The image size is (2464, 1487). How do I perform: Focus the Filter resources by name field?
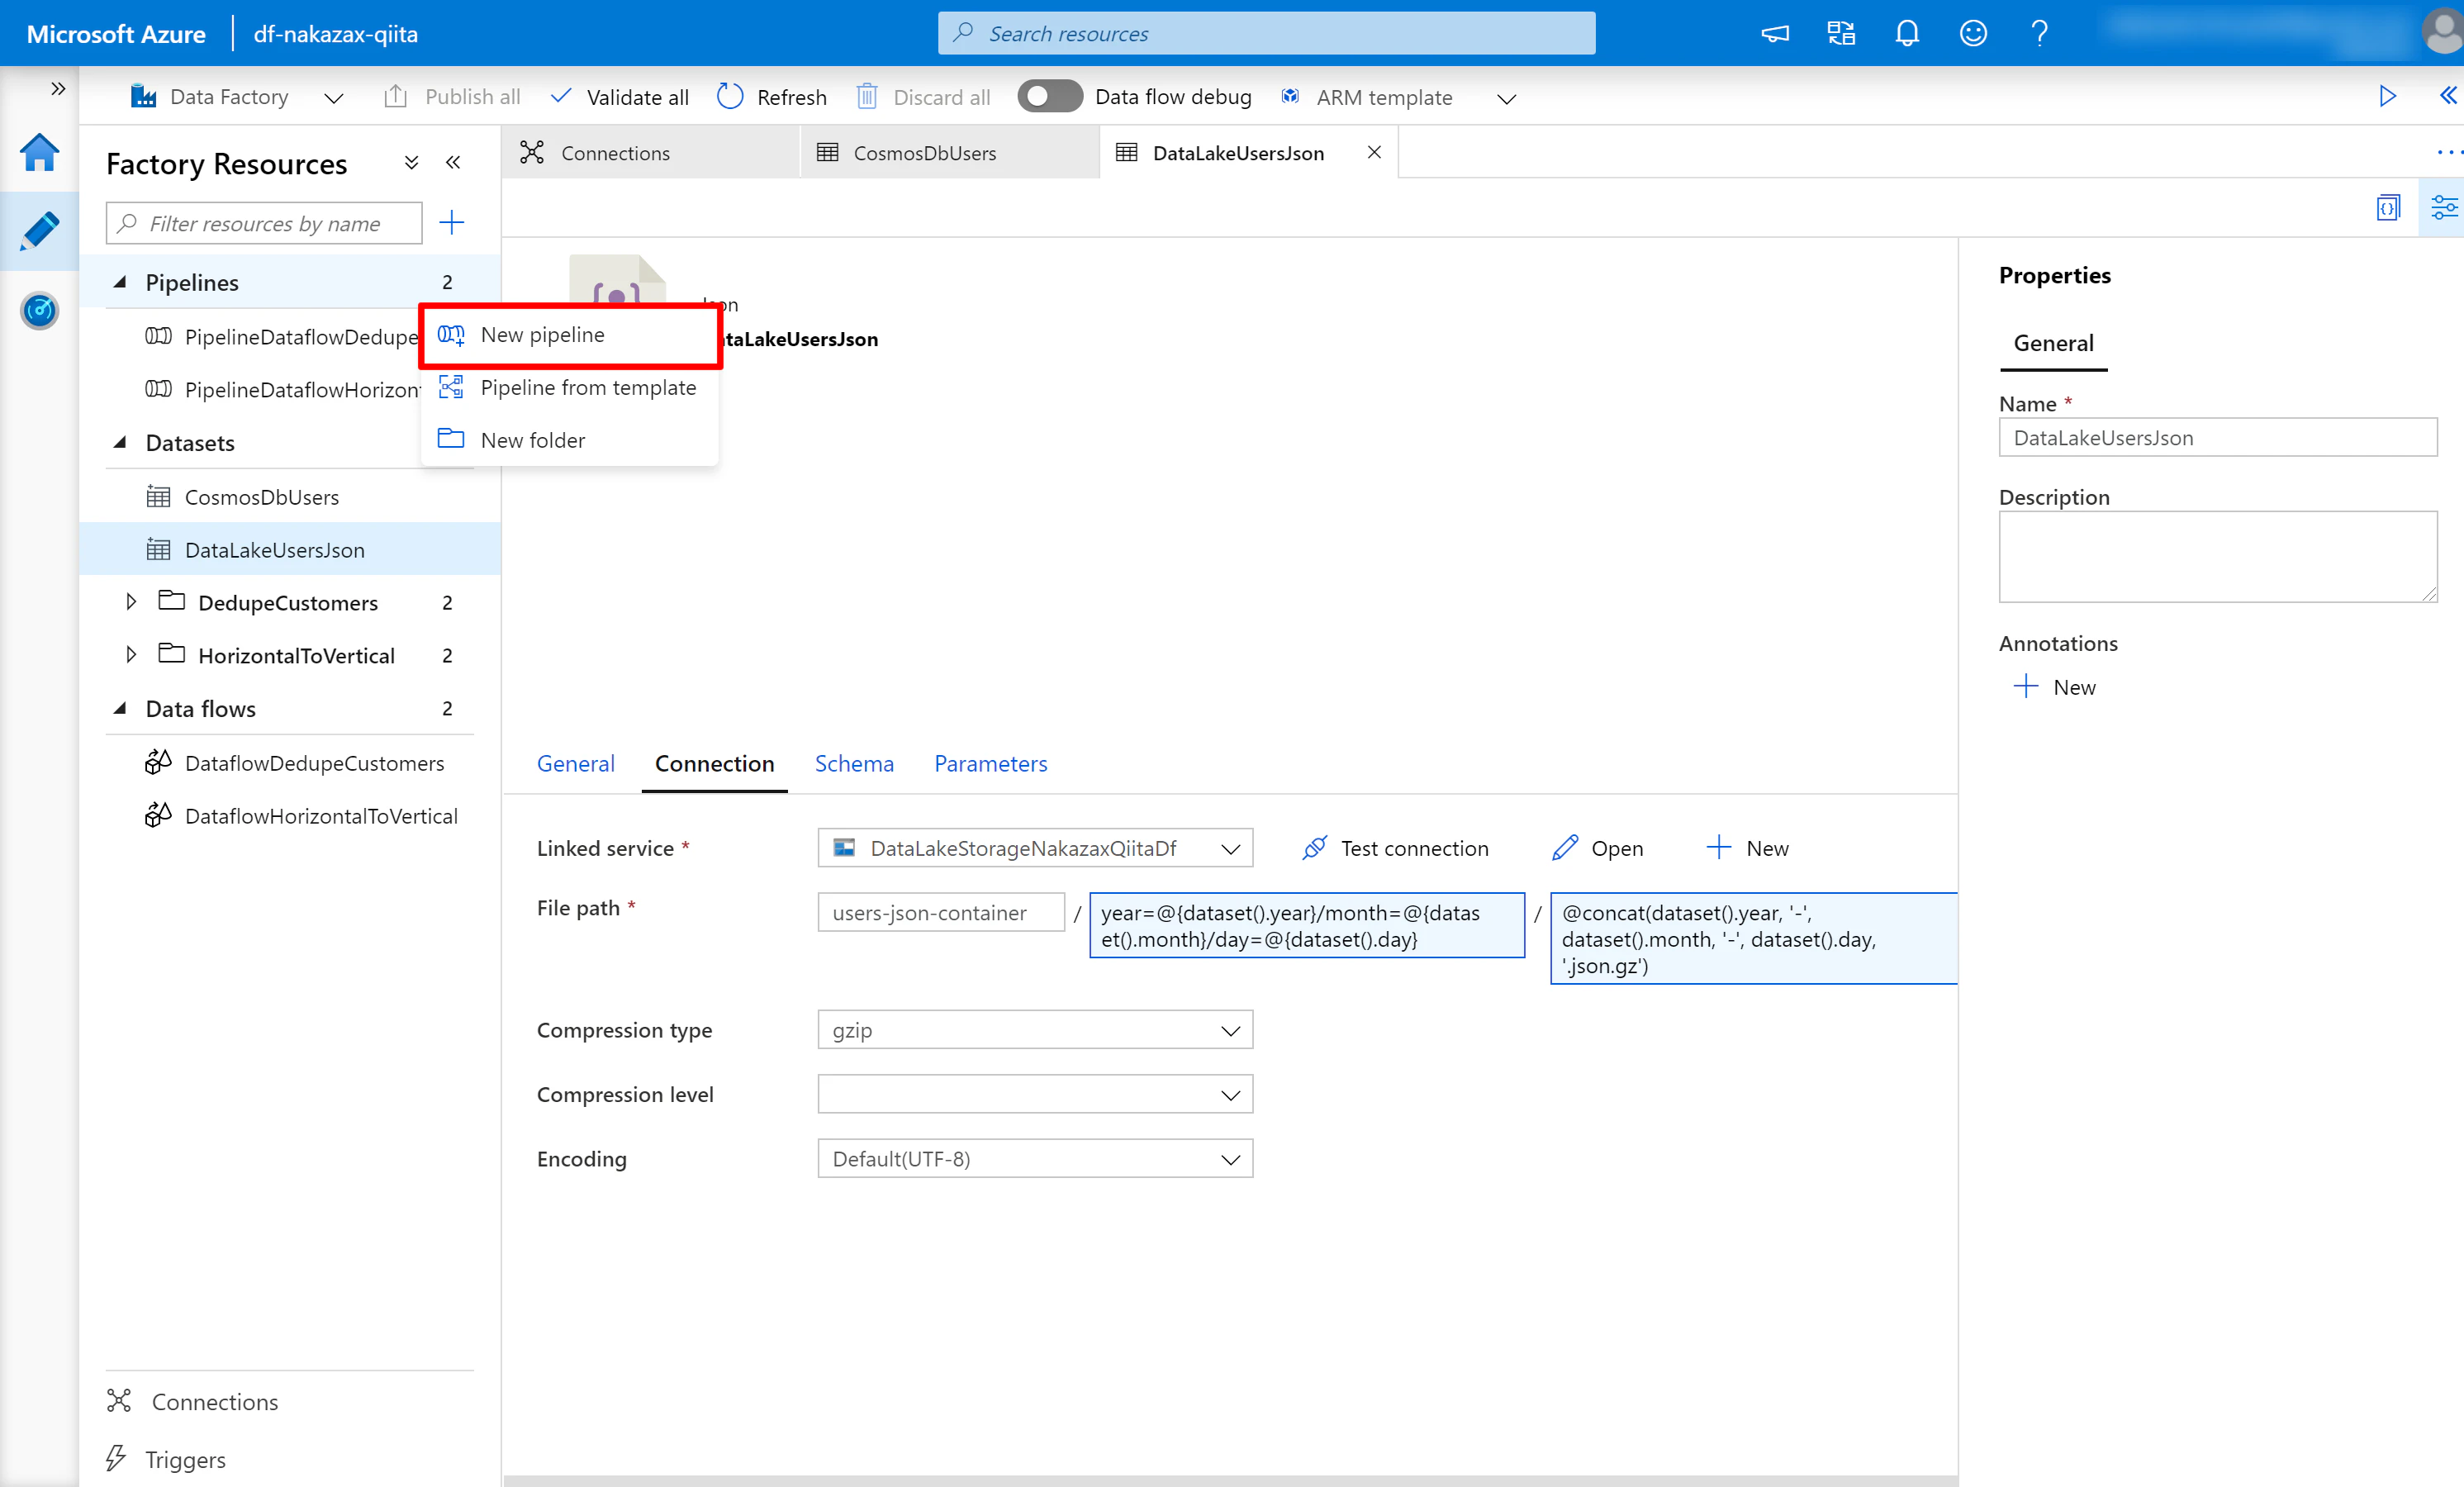[x=264, y=223]
